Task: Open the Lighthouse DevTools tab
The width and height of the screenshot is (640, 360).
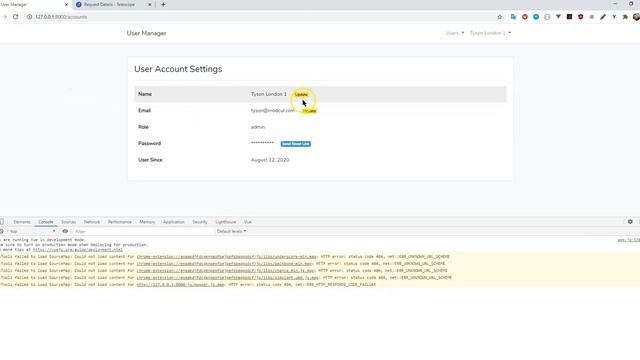Action: (226, 222)
